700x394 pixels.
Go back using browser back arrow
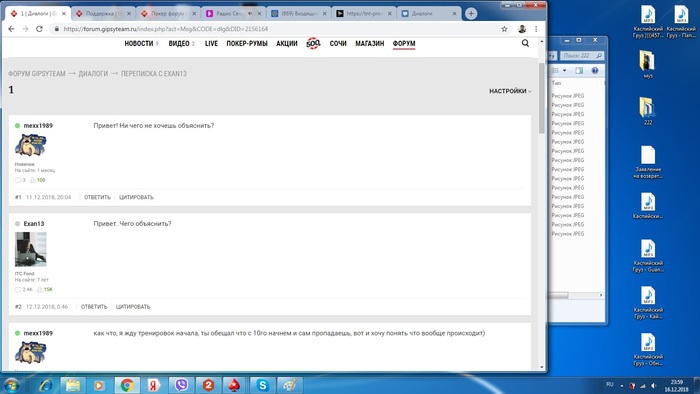click(11, 29)
